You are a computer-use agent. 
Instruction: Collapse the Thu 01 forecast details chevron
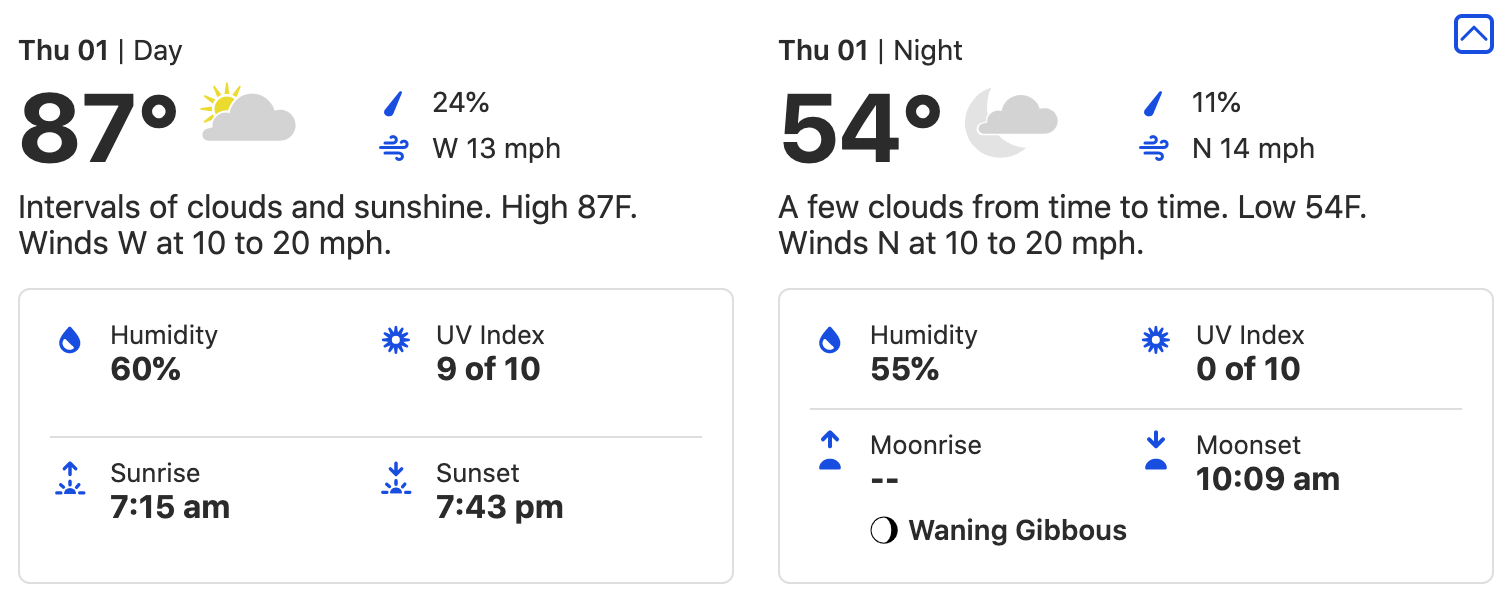pos(1473,35)
